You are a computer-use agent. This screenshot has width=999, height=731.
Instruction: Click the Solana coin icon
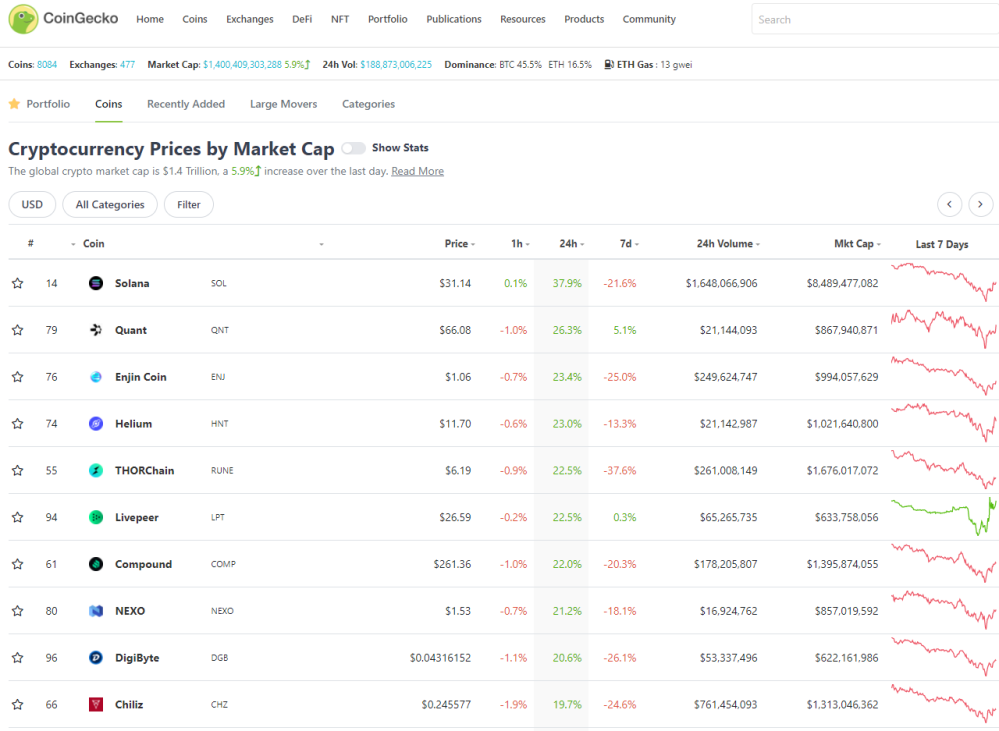(96, 283)
